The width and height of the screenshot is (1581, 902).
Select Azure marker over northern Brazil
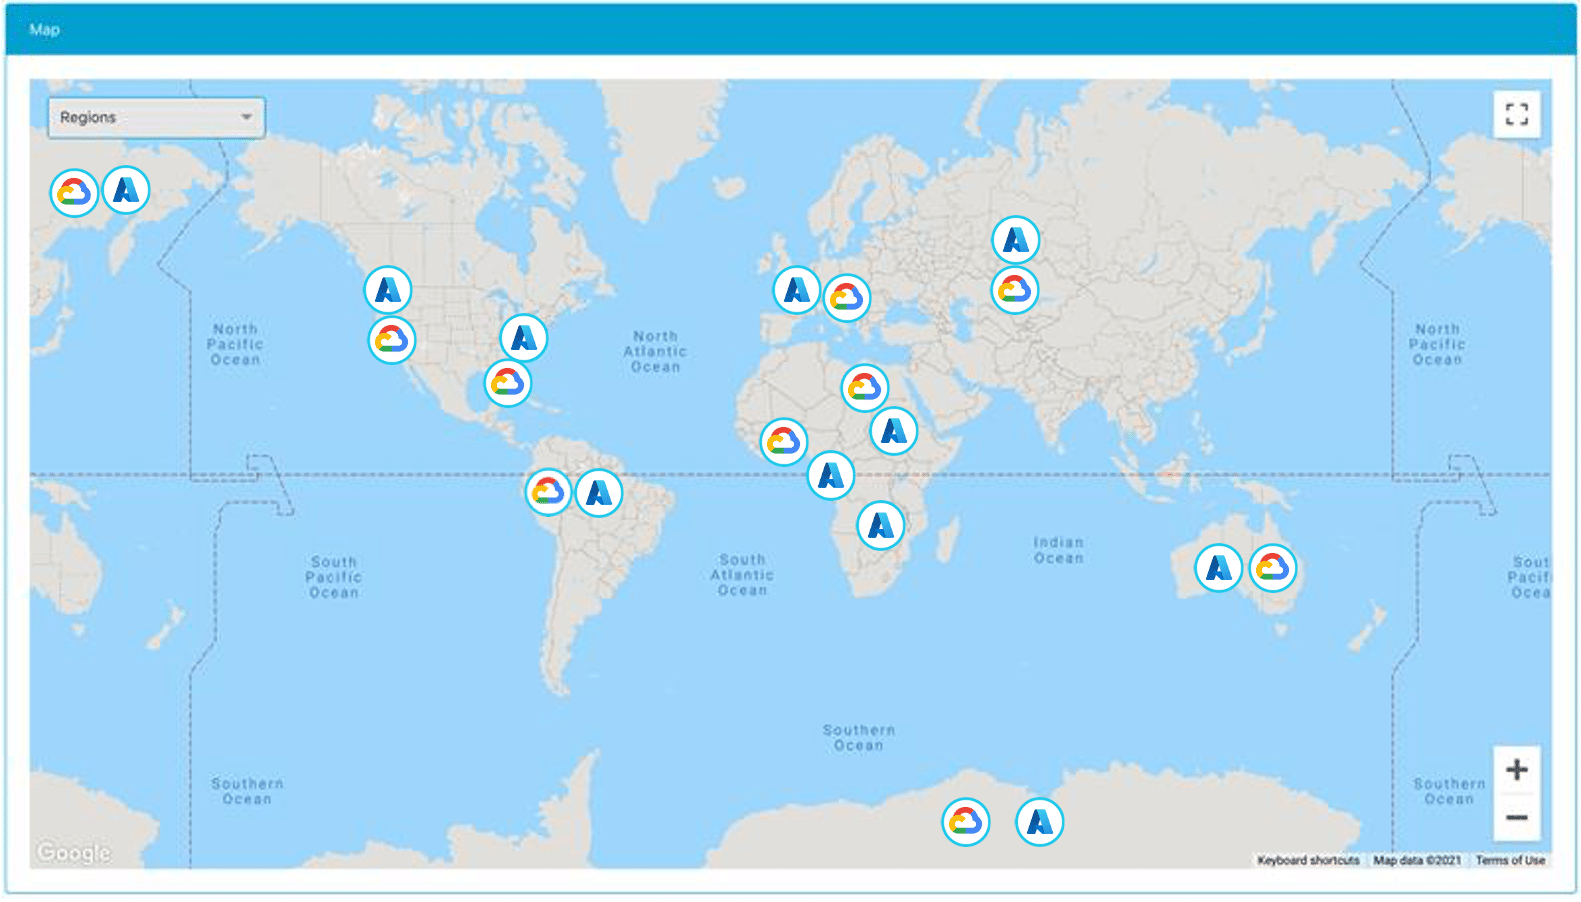coord(599,493)
